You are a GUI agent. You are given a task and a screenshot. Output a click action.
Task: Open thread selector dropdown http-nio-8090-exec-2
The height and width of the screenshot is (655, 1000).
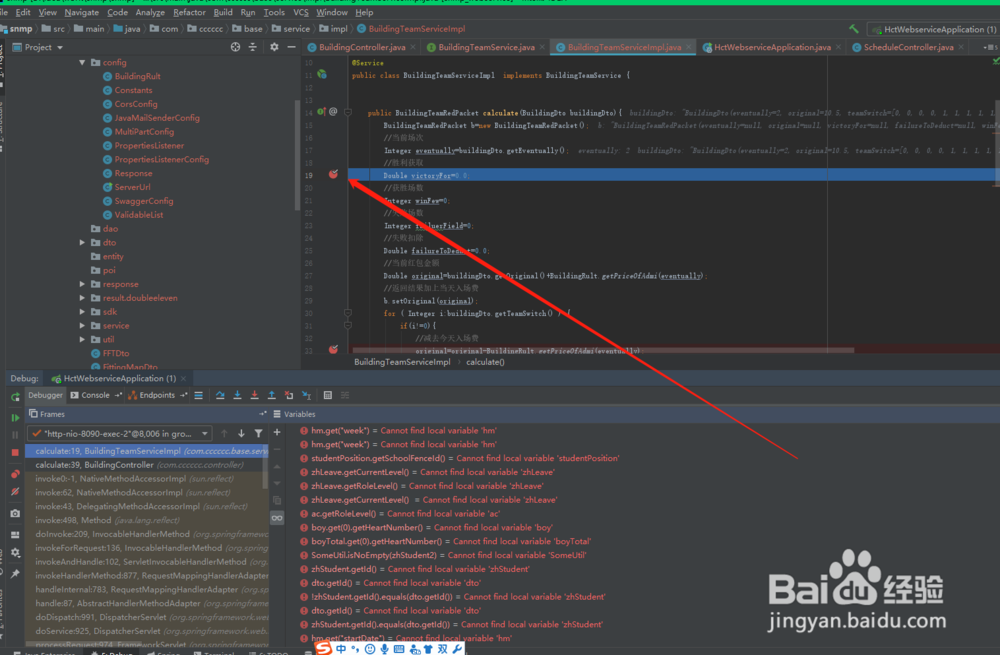coord(120,434)
